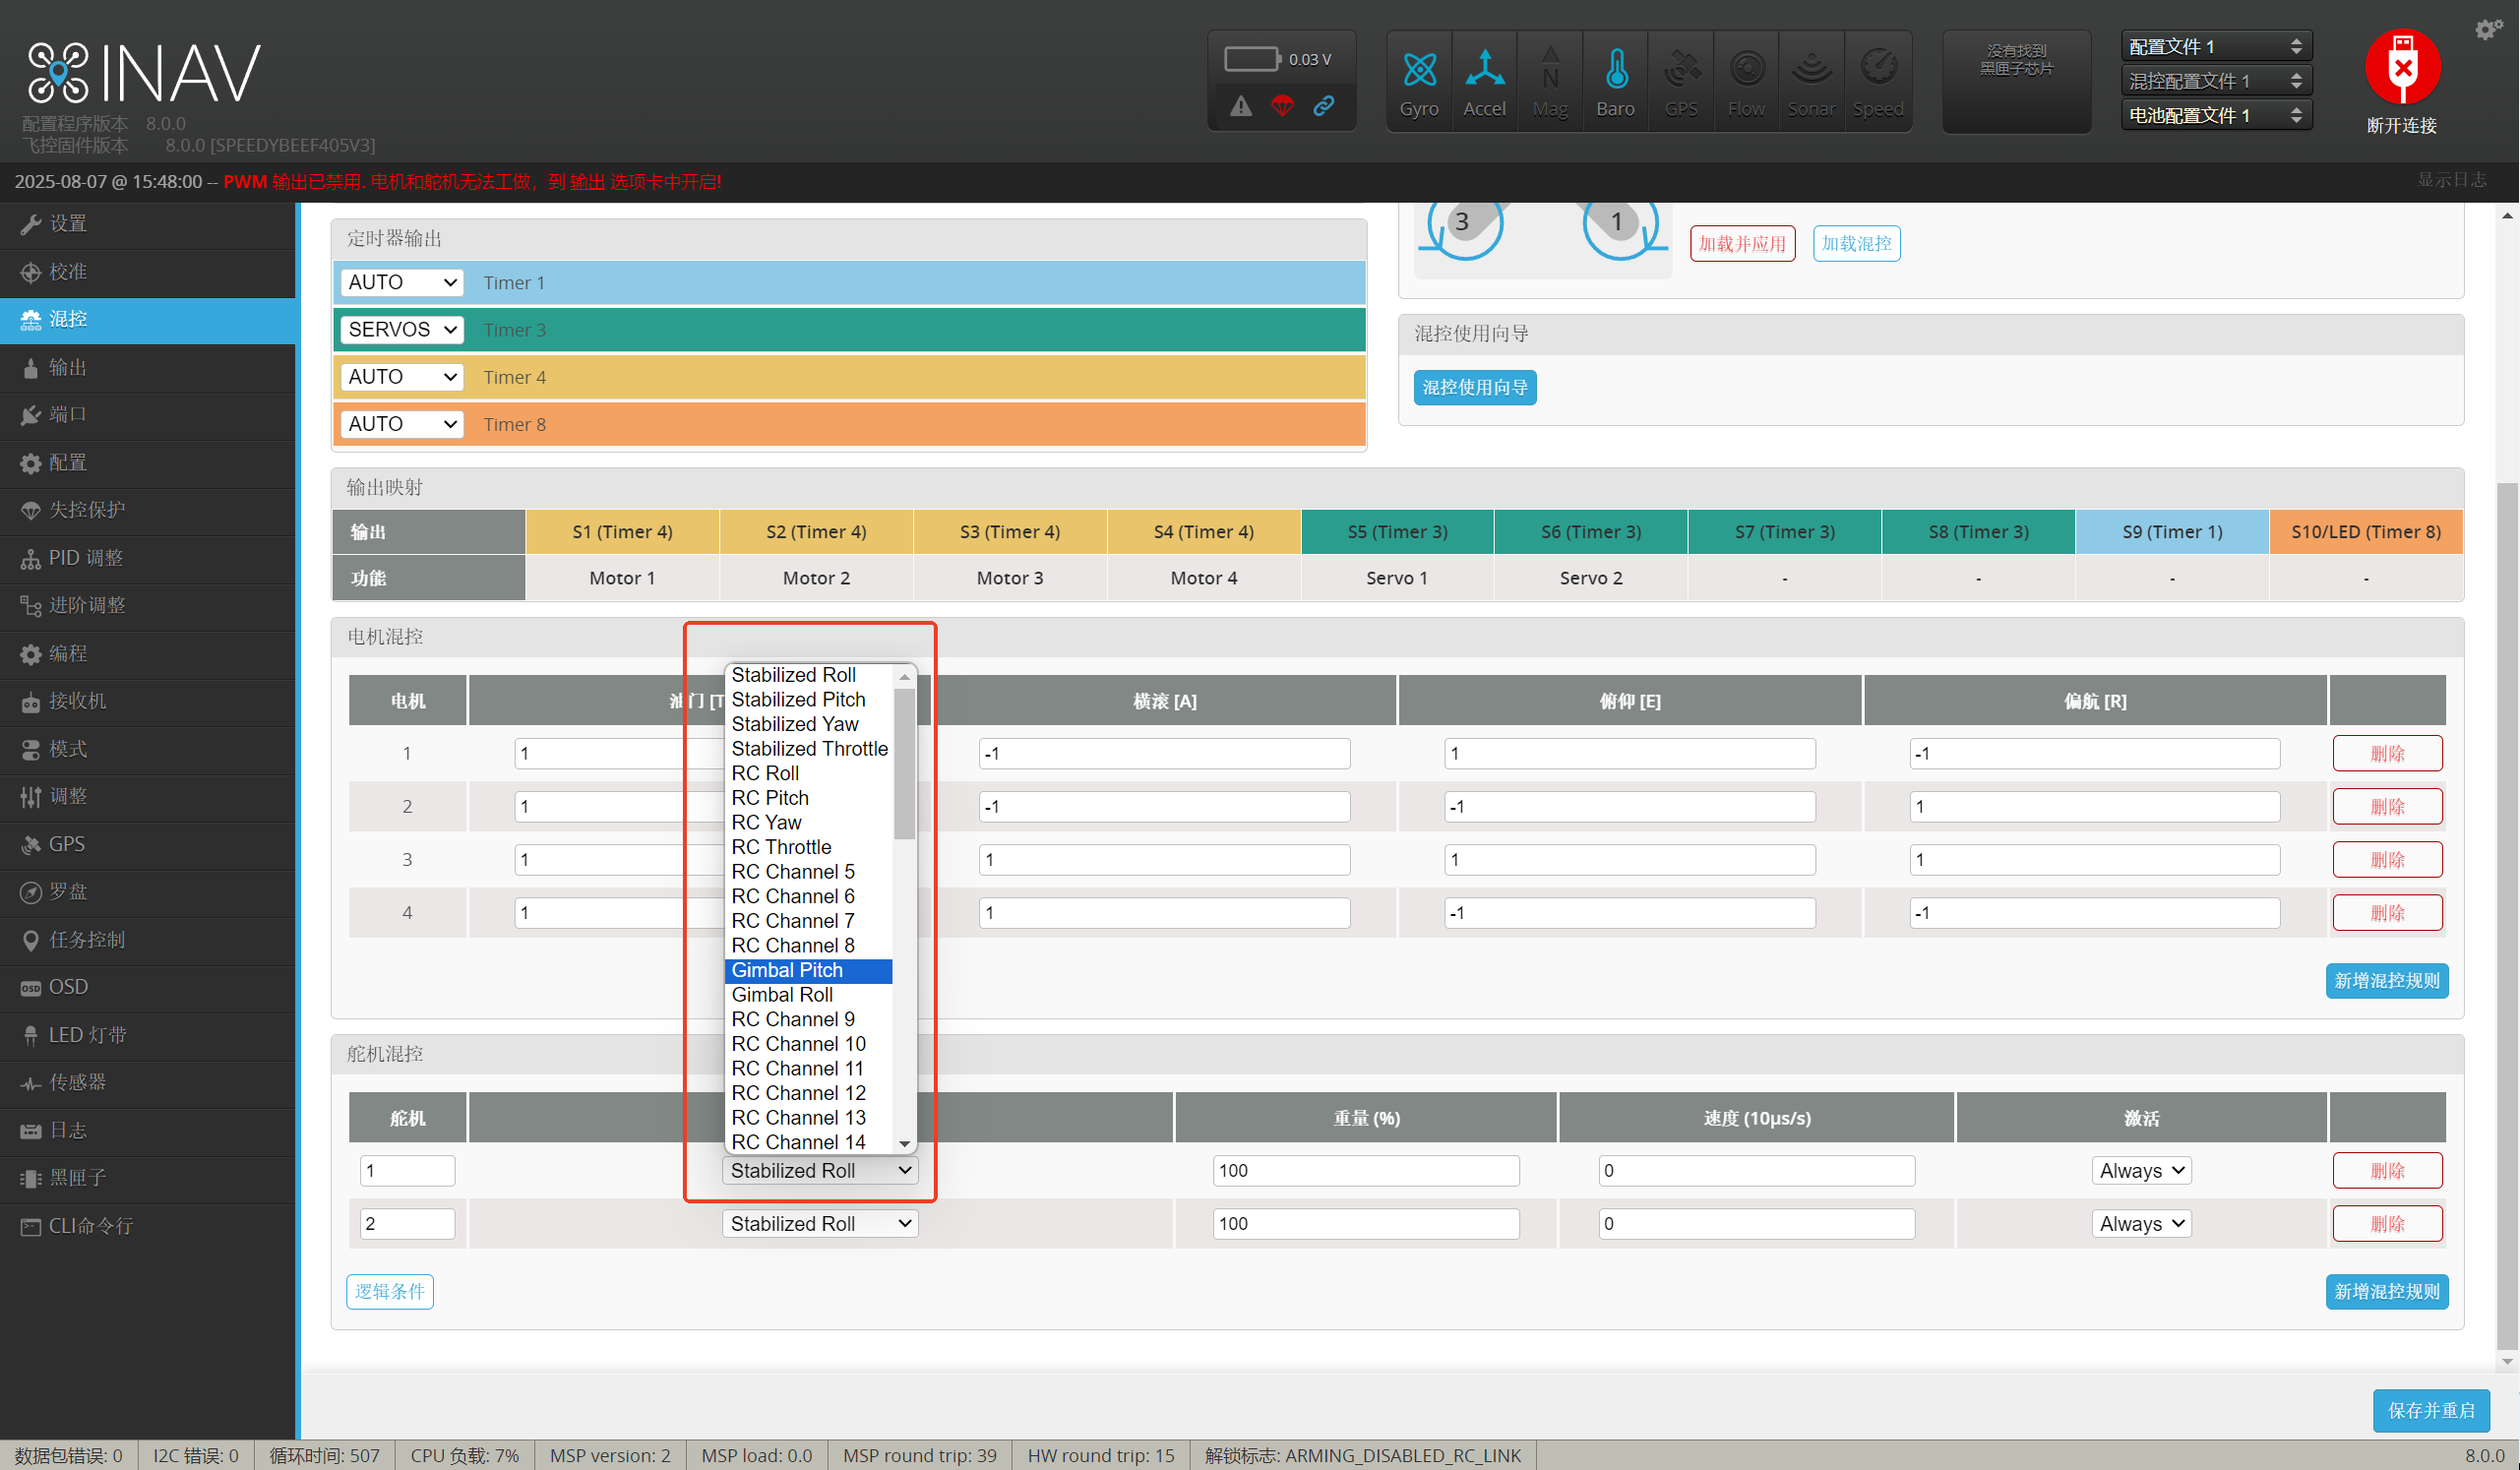Click the INAV logo
This screenshot has width=2520, height=1470.
tap(143, 73)
